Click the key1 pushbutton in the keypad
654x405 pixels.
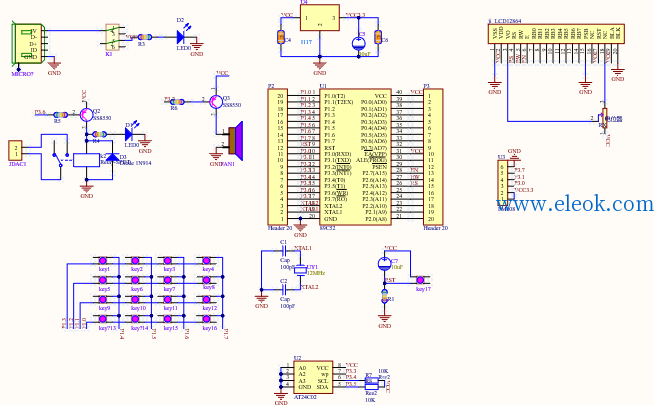pos(102,261)
